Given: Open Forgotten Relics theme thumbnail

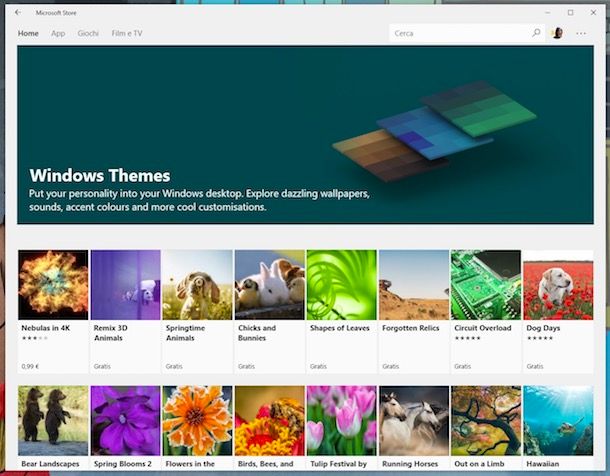Looking at the screenshot, I should click(x=414, y=285).
